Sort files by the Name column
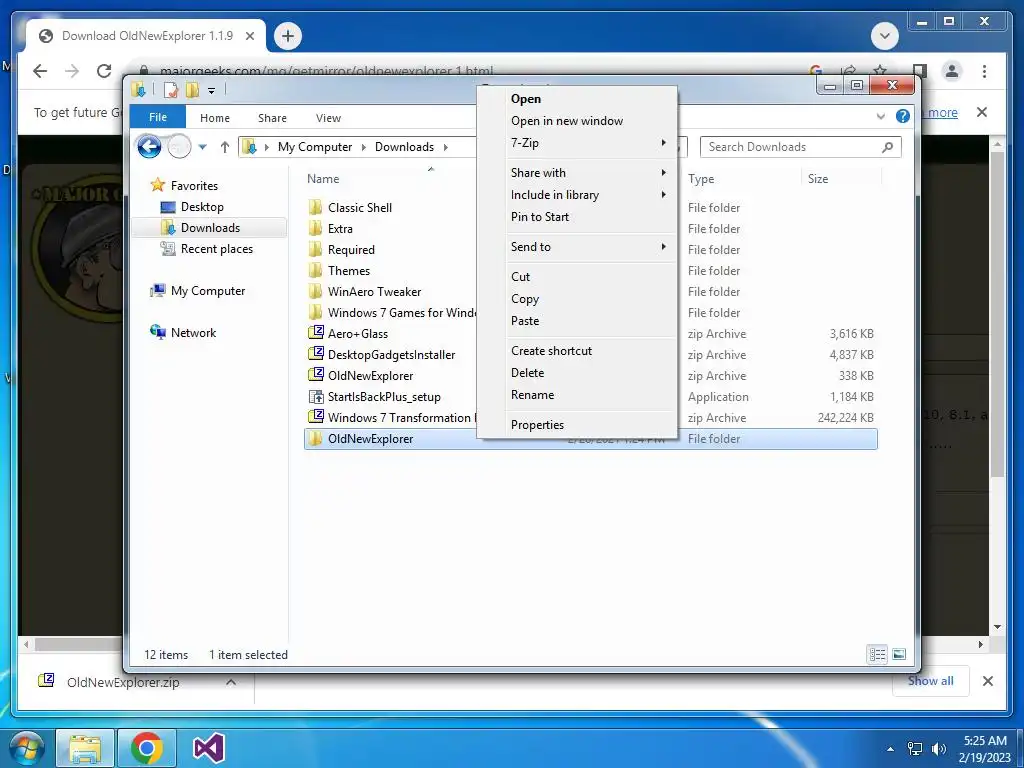 point(323,179)
